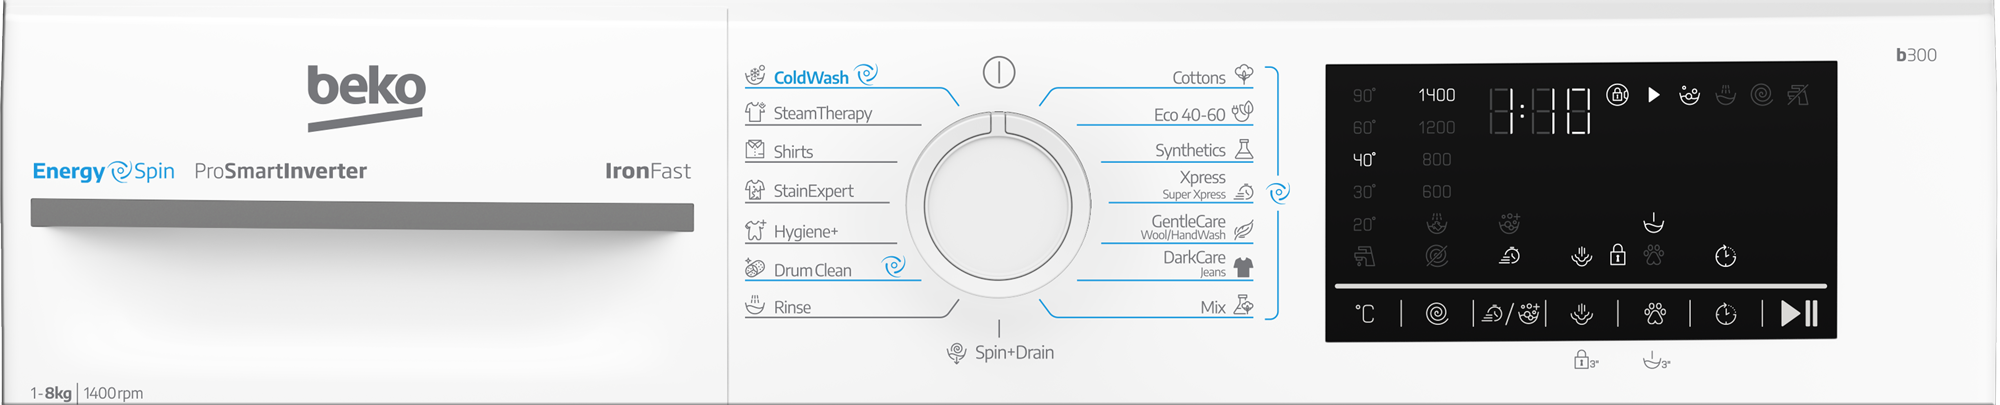Screen dimensions: 2000x405
Task: Tap the cold-water tap icon below 20°
Action: click(1364, 257)
